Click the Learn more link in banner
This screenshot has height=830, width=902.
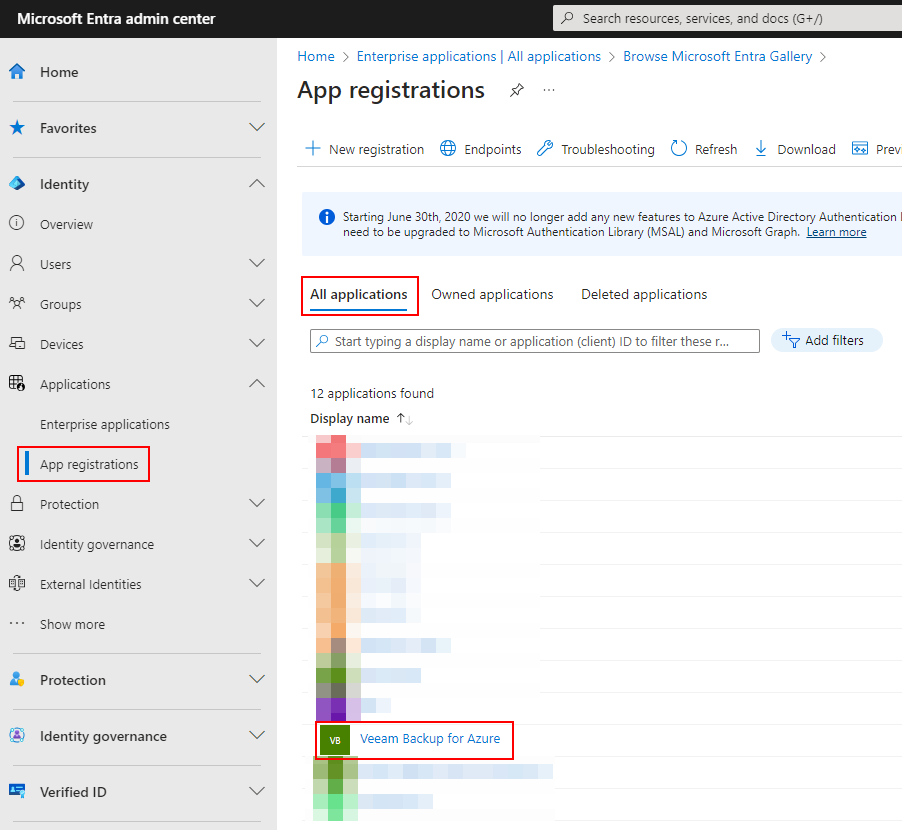[x=836, y=232]
